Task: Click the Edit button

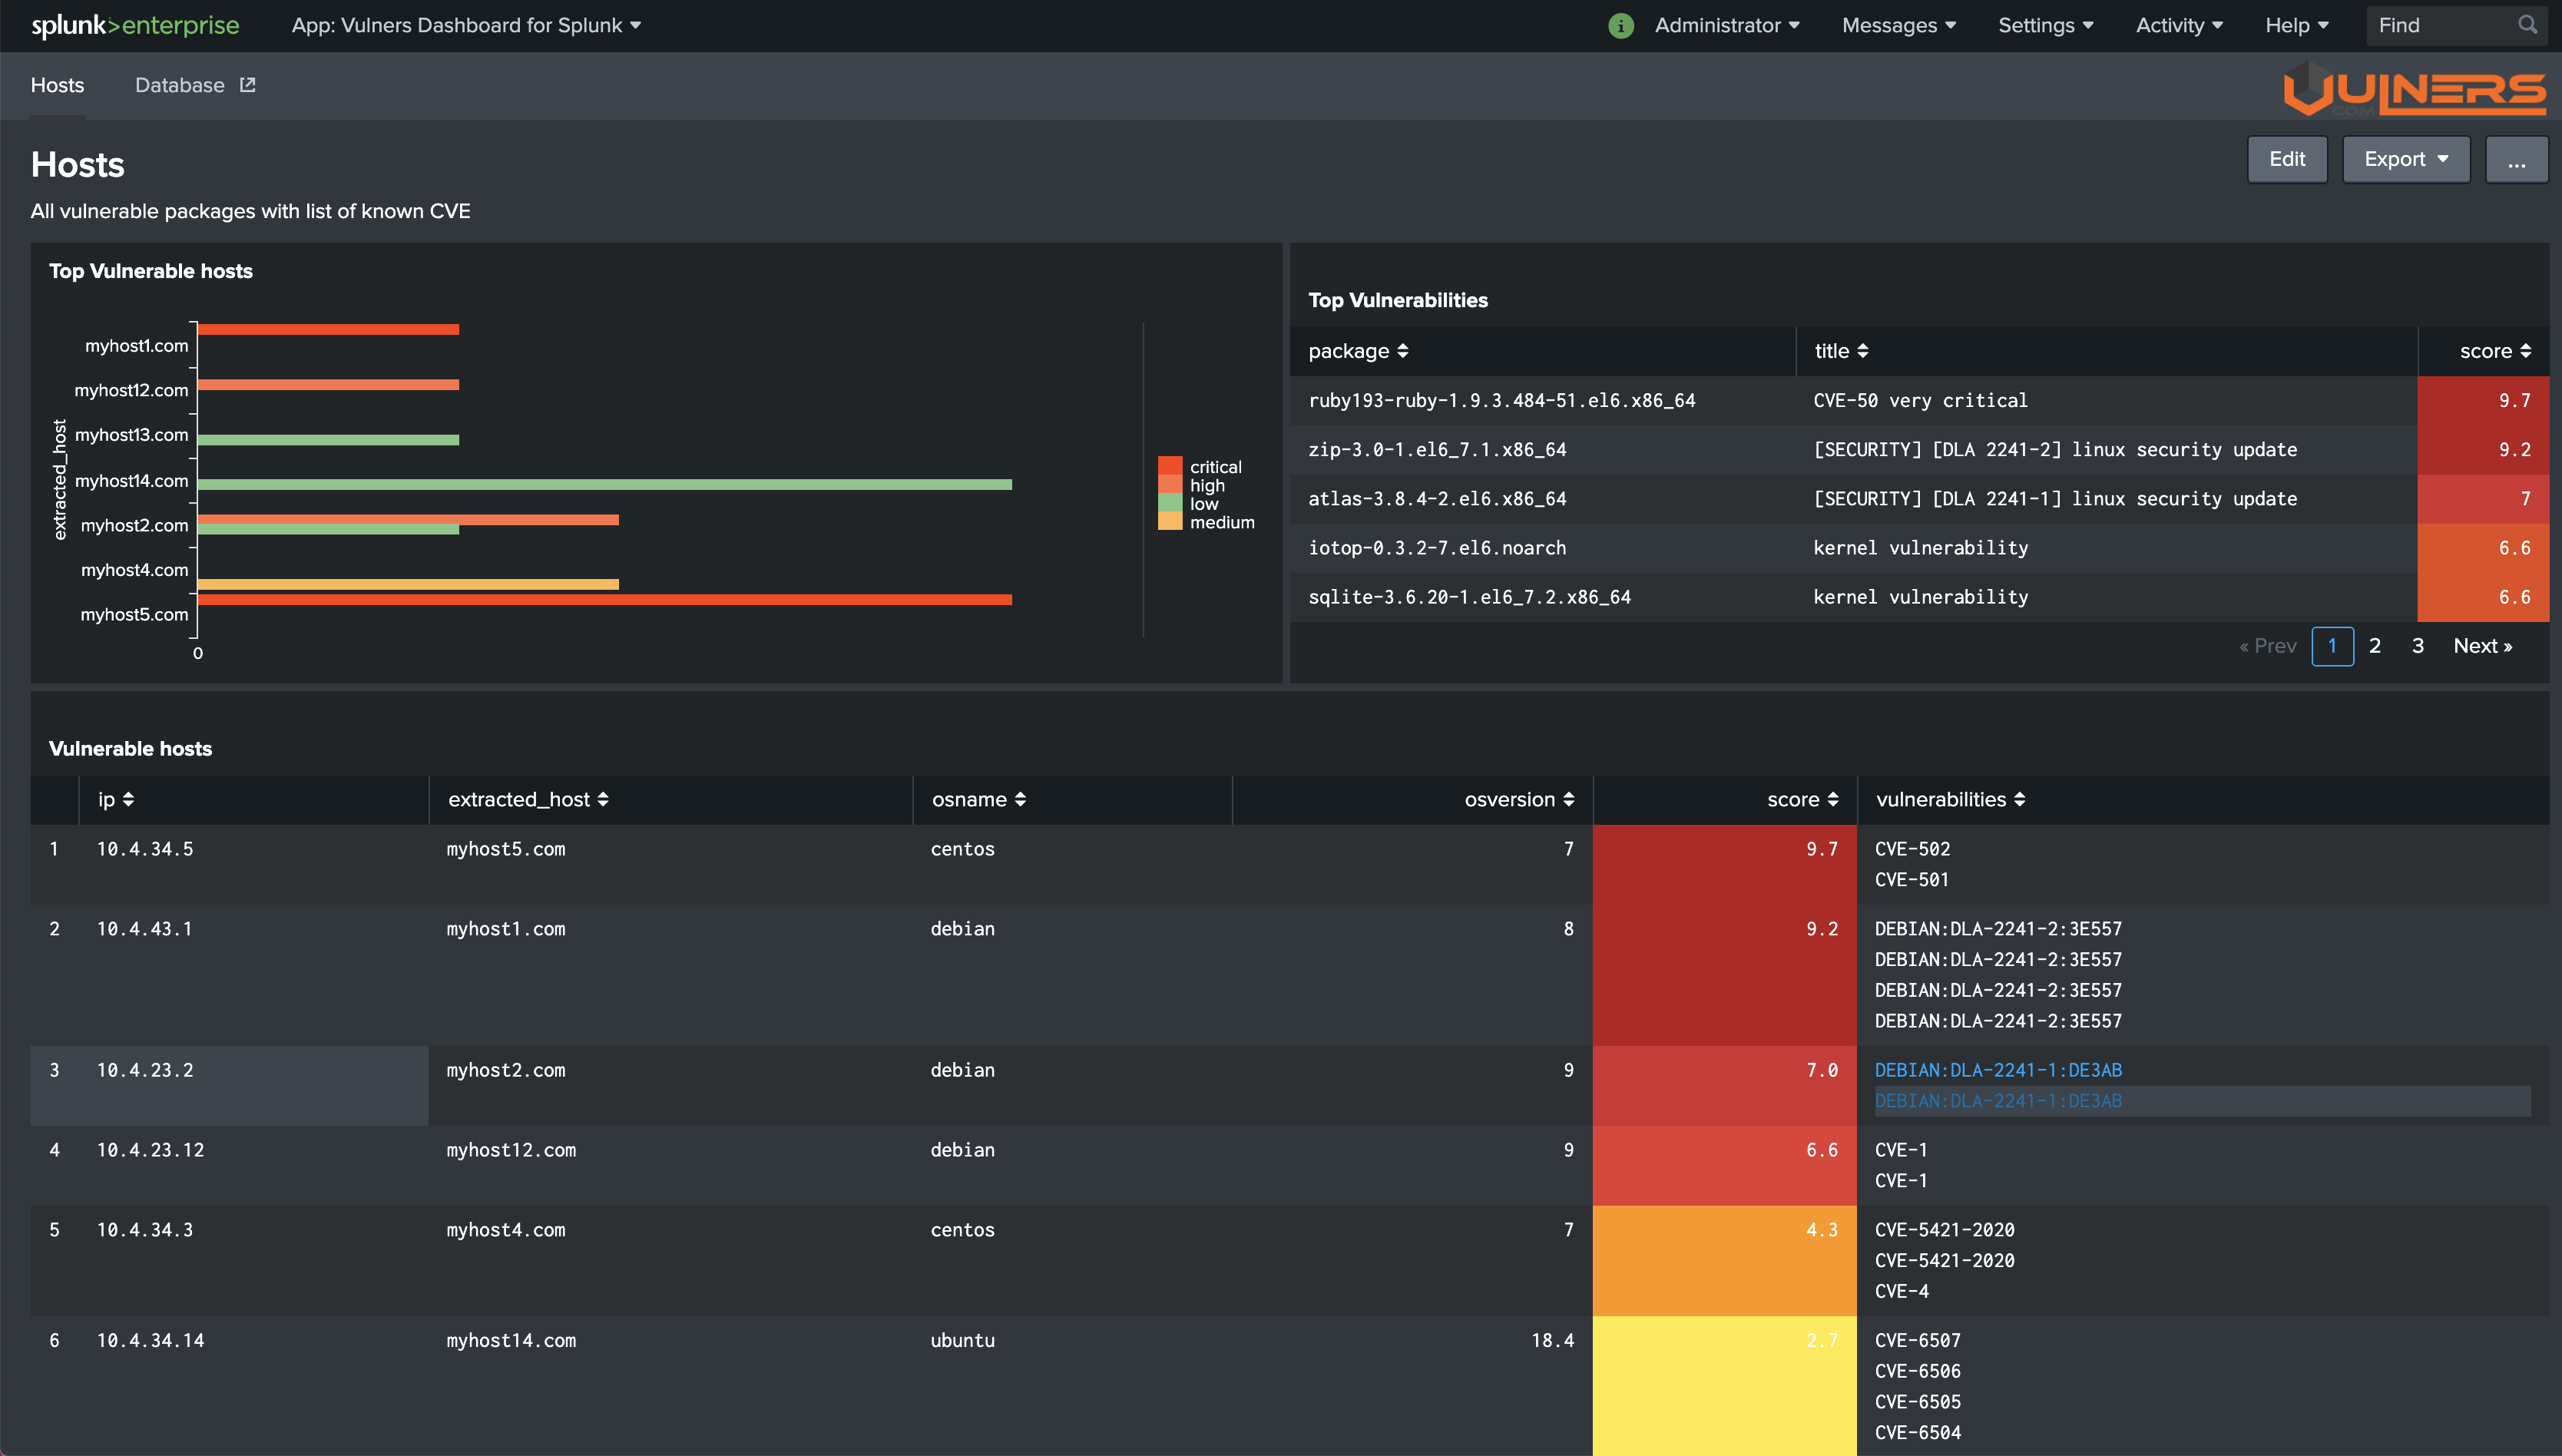Action: pyautogui.click(x=2286, y=159)
